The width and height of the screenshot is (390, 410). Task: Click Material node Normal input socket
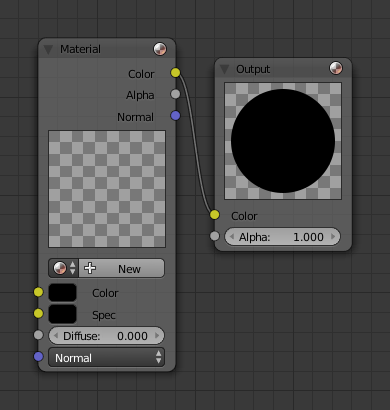pos(38,356)
